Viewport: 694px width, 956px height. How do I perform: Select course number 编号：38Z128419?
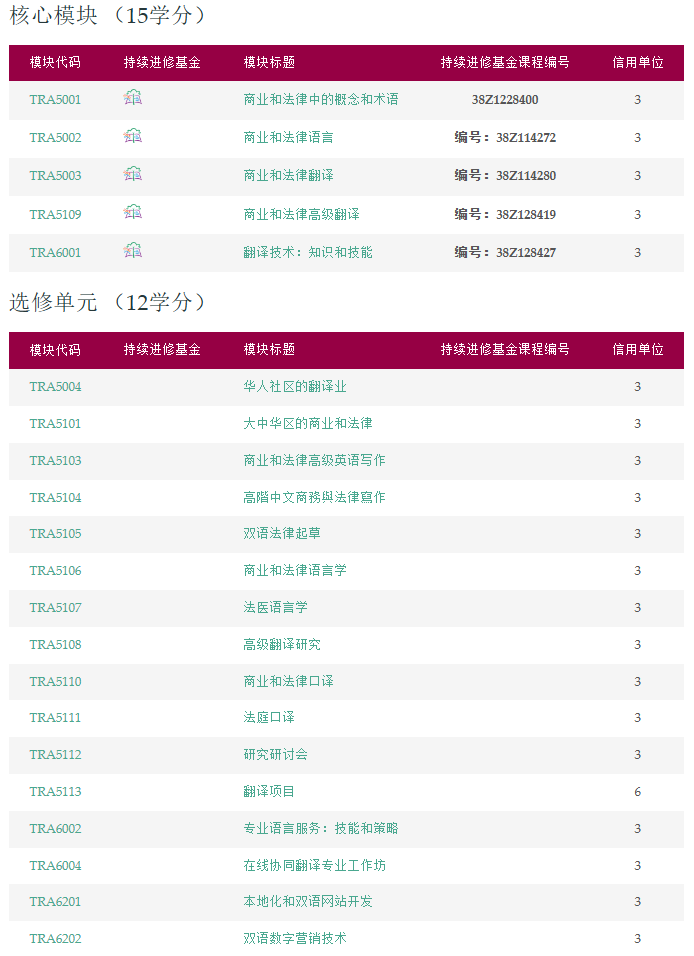click(505, 215)
